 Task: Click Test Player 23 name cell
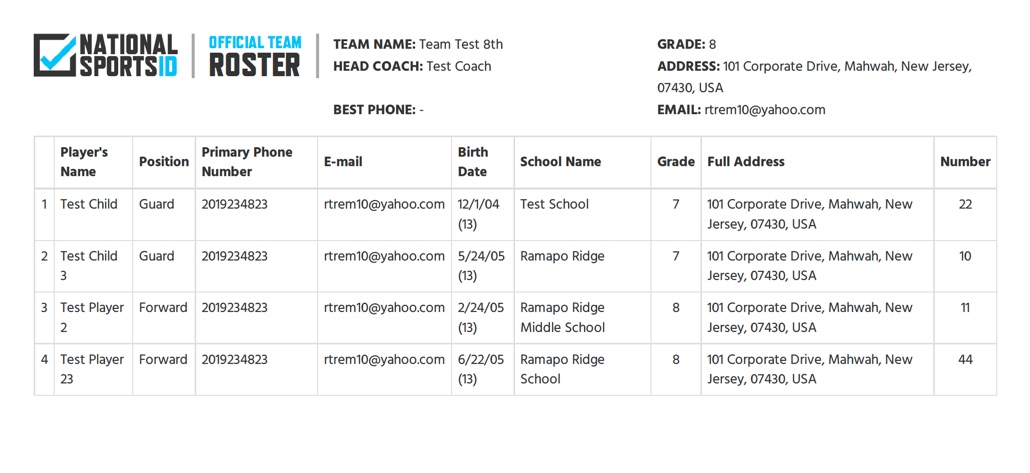[93, 369]
